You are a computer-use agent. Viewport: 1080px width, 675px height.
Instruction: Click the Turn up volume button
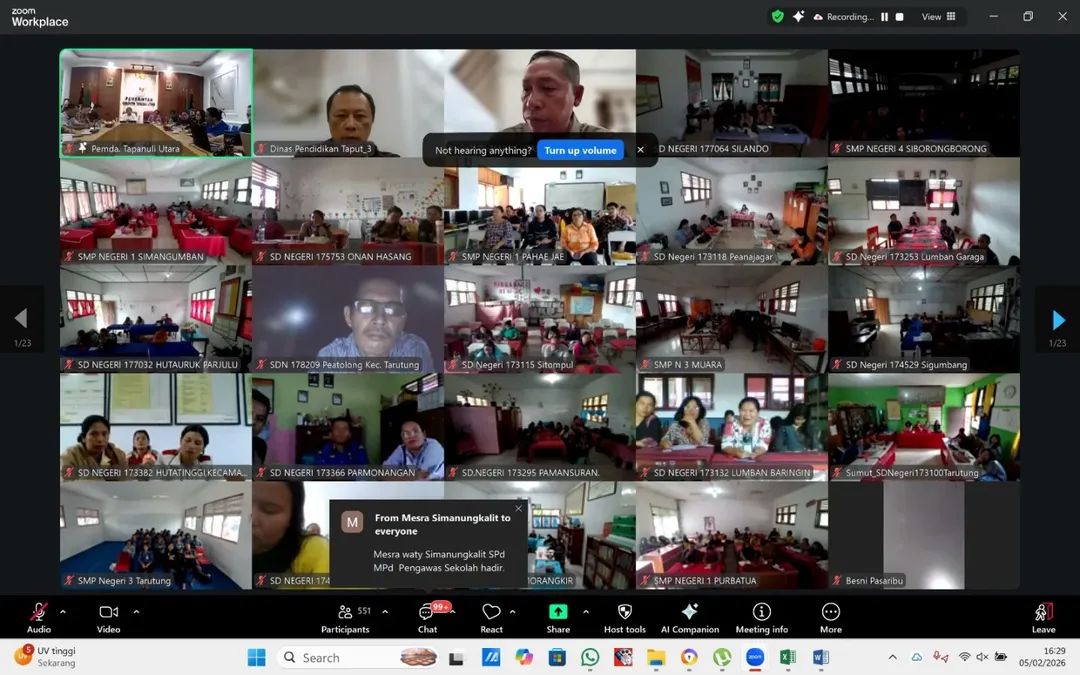tap(580, 150)
